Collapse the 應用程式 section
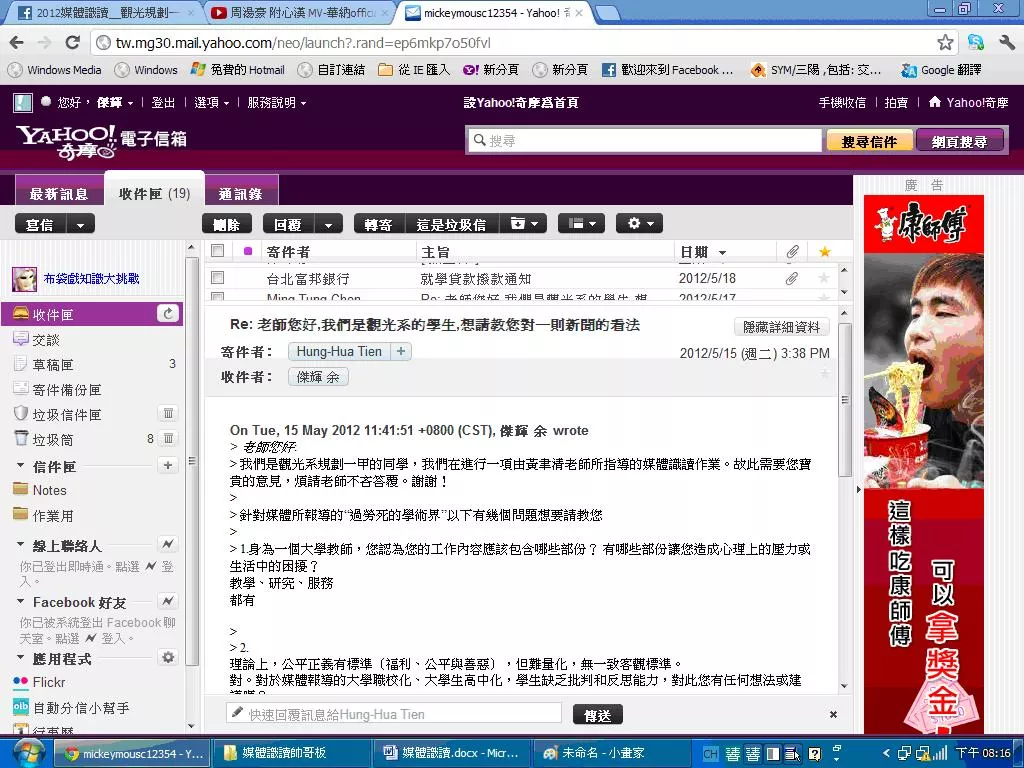1024x768 pixels. click(20, 657)
